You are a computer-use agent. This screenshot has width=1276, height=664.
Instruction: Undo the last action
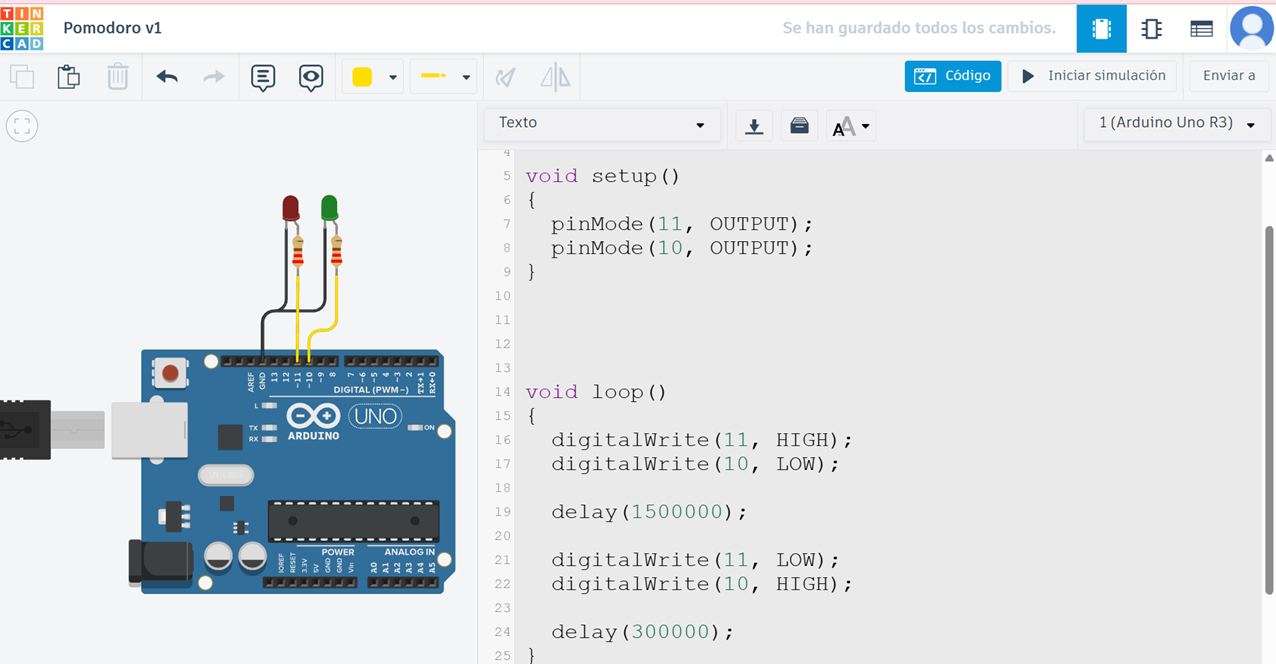pos(167,77)
